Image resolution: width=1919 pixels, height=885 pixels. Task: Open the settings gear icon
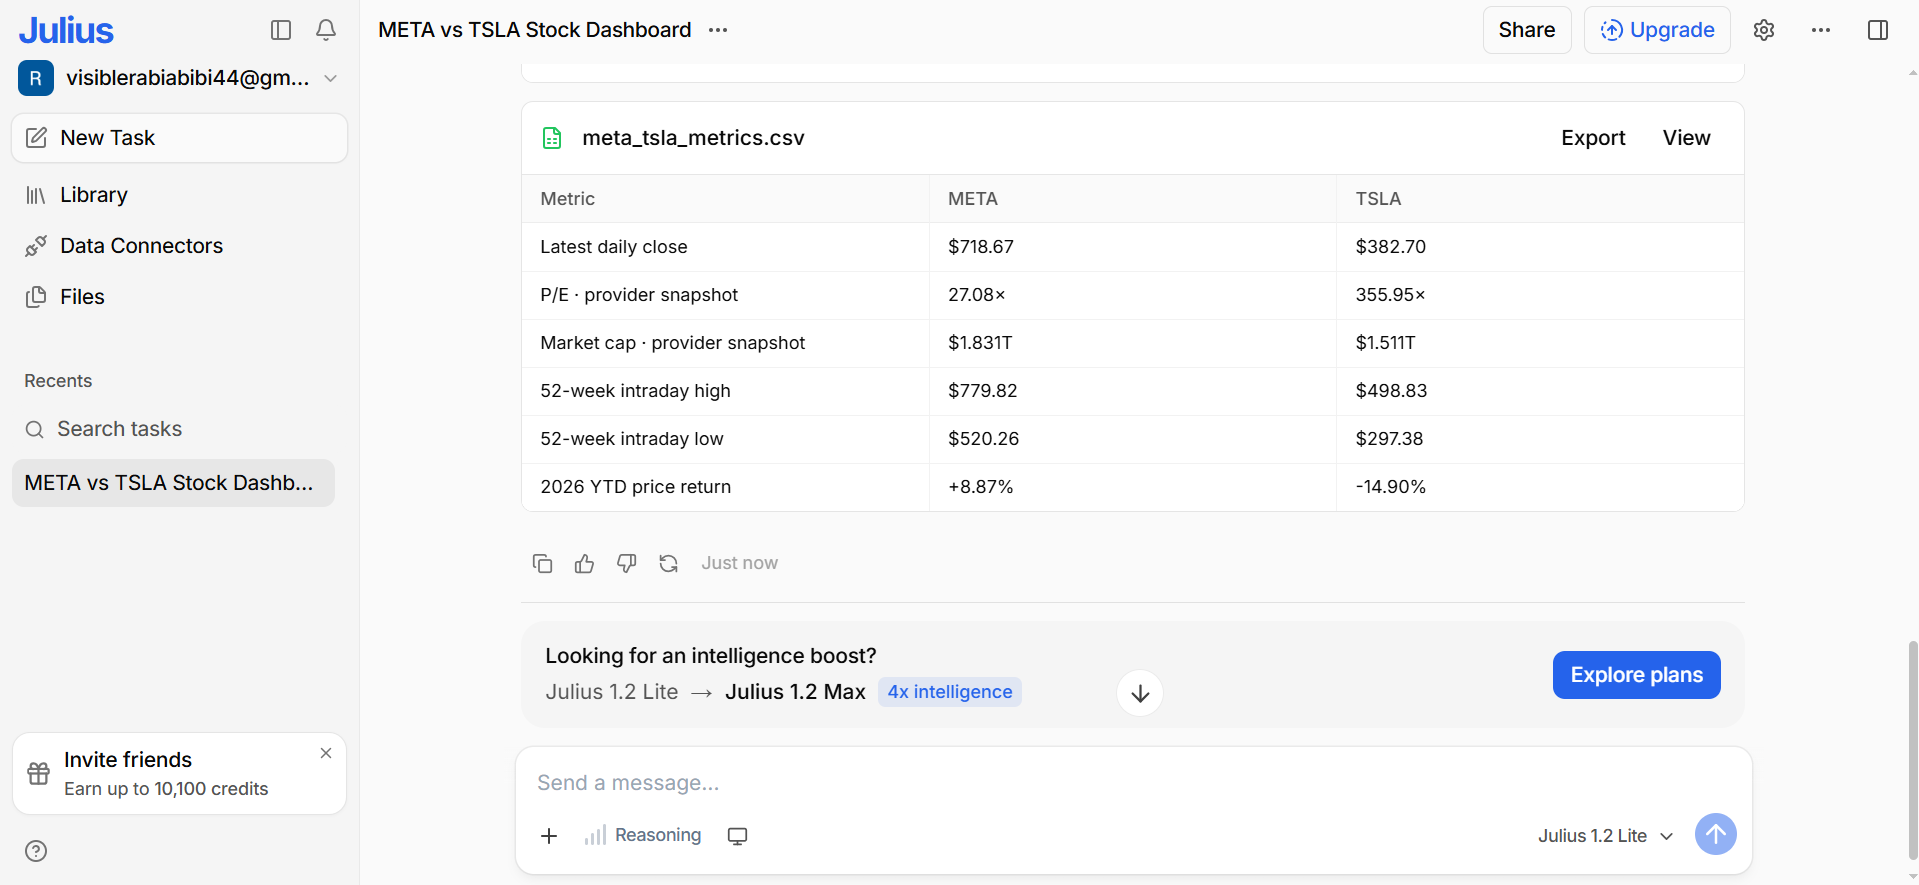pyautogui.click(x=1764, y=30)
